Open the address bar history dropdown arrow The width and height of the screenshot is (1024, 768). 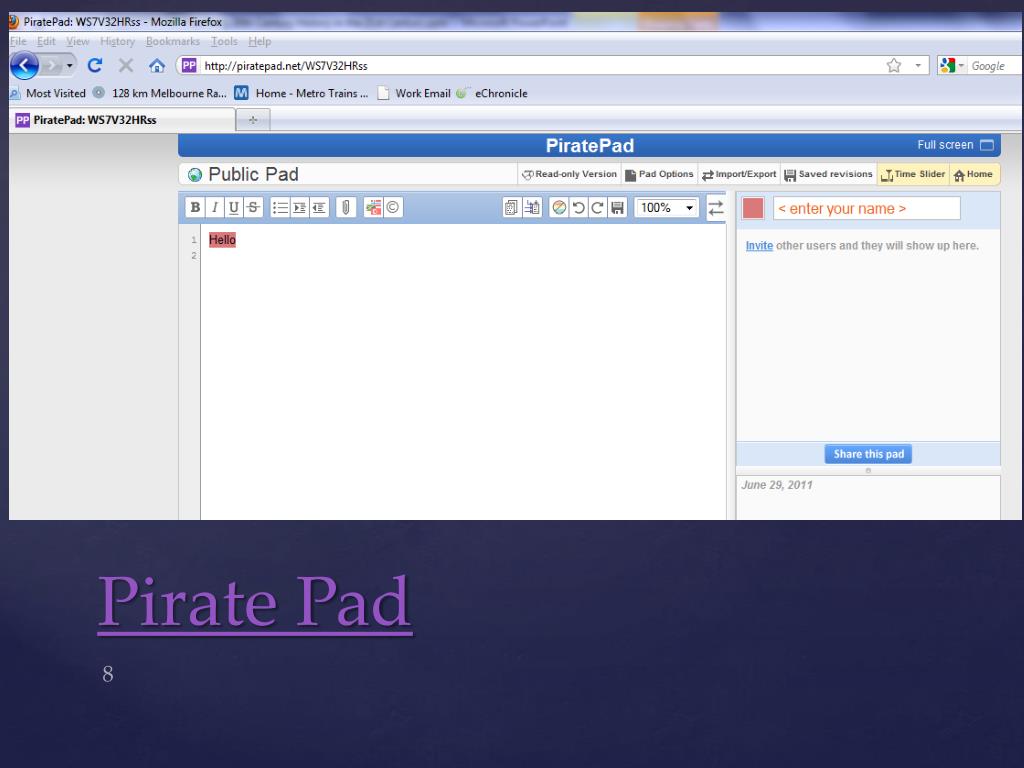918,65
